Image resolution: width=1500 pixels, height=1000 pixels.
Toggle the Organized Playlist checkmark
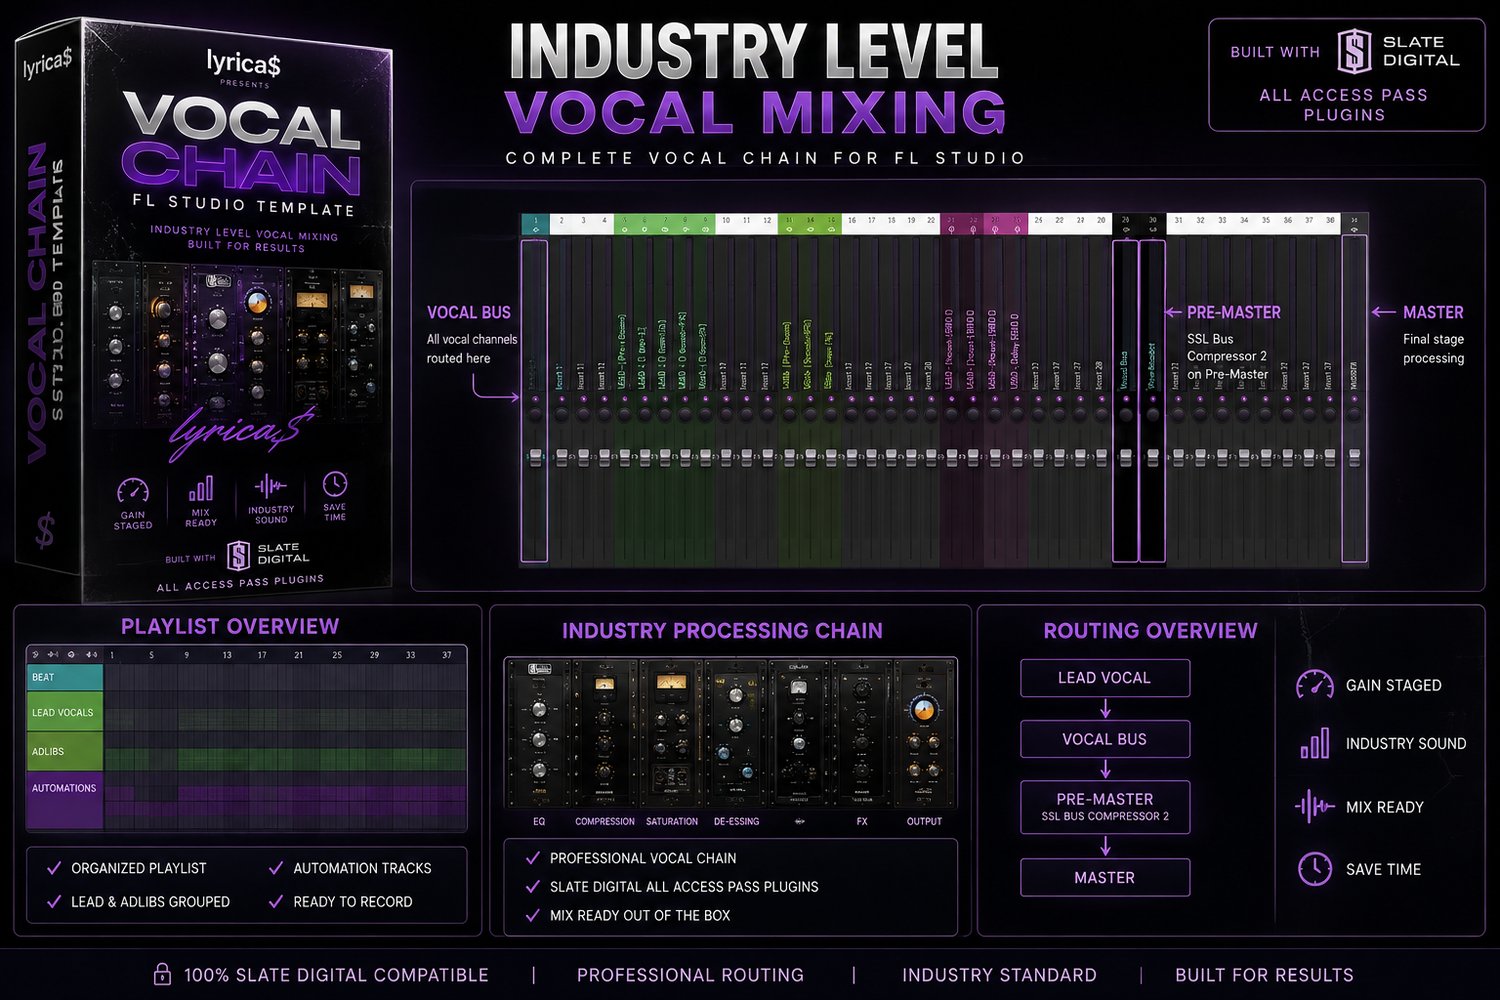click(x=54, y=868)
